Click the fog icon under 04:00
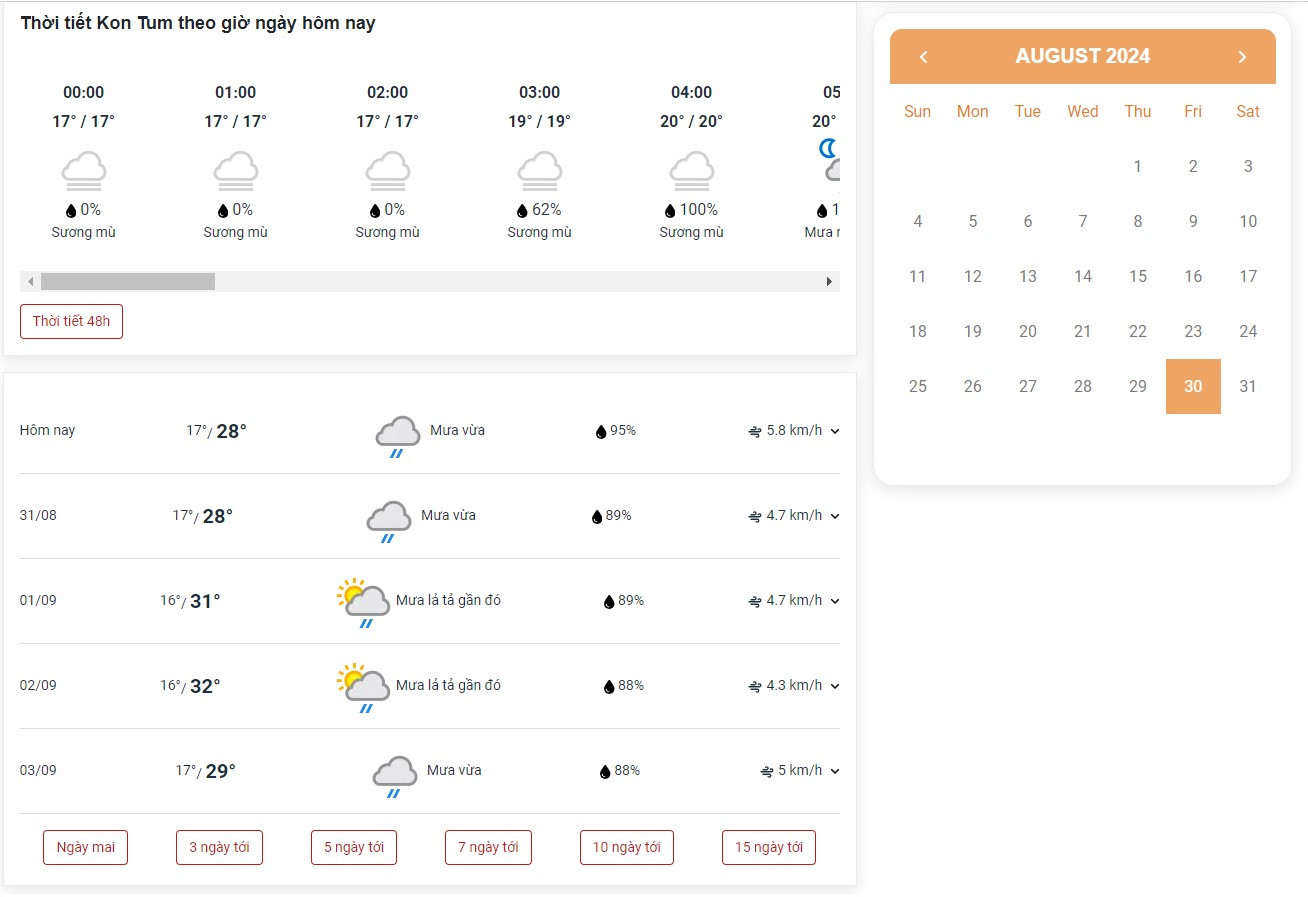The image size is (1308, 897). tap(692, 170)
